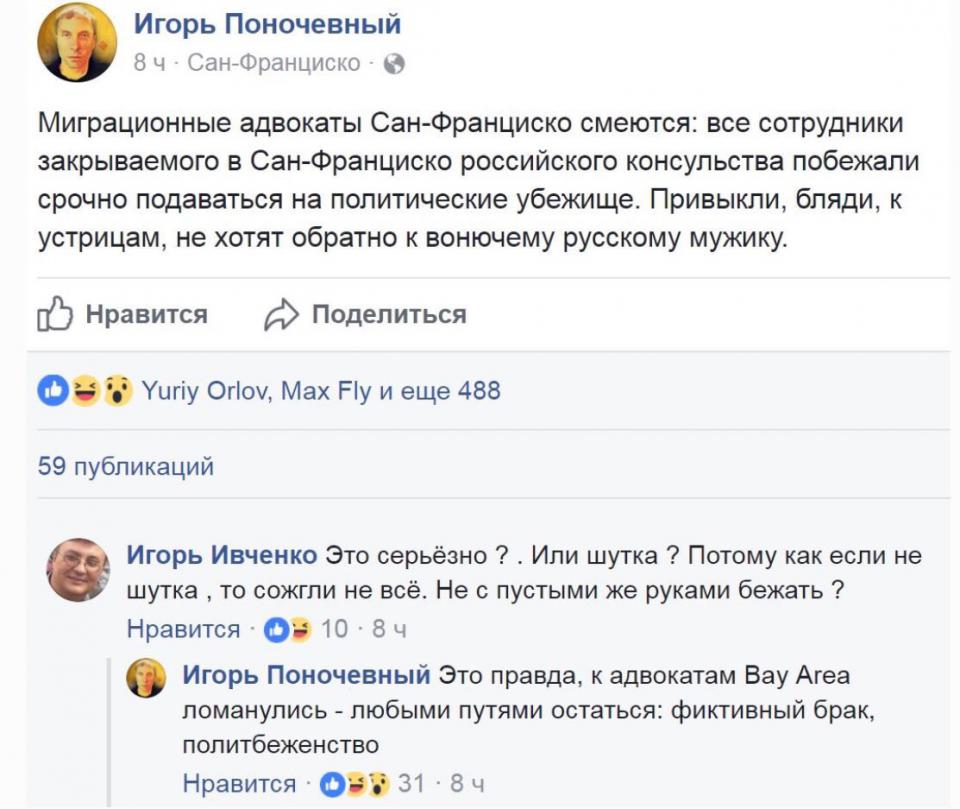Like Игорь Ивченко's comment via Нравится

tap(183, 630)
